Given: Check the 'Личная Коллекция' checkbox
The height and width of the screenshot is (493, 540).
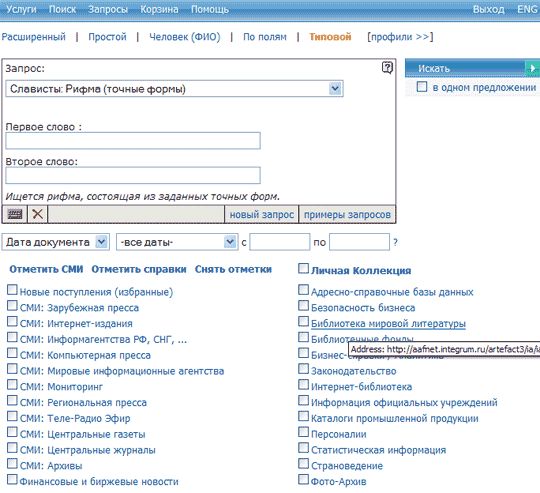Looking at the screenshot, I should tap(303, 269).
